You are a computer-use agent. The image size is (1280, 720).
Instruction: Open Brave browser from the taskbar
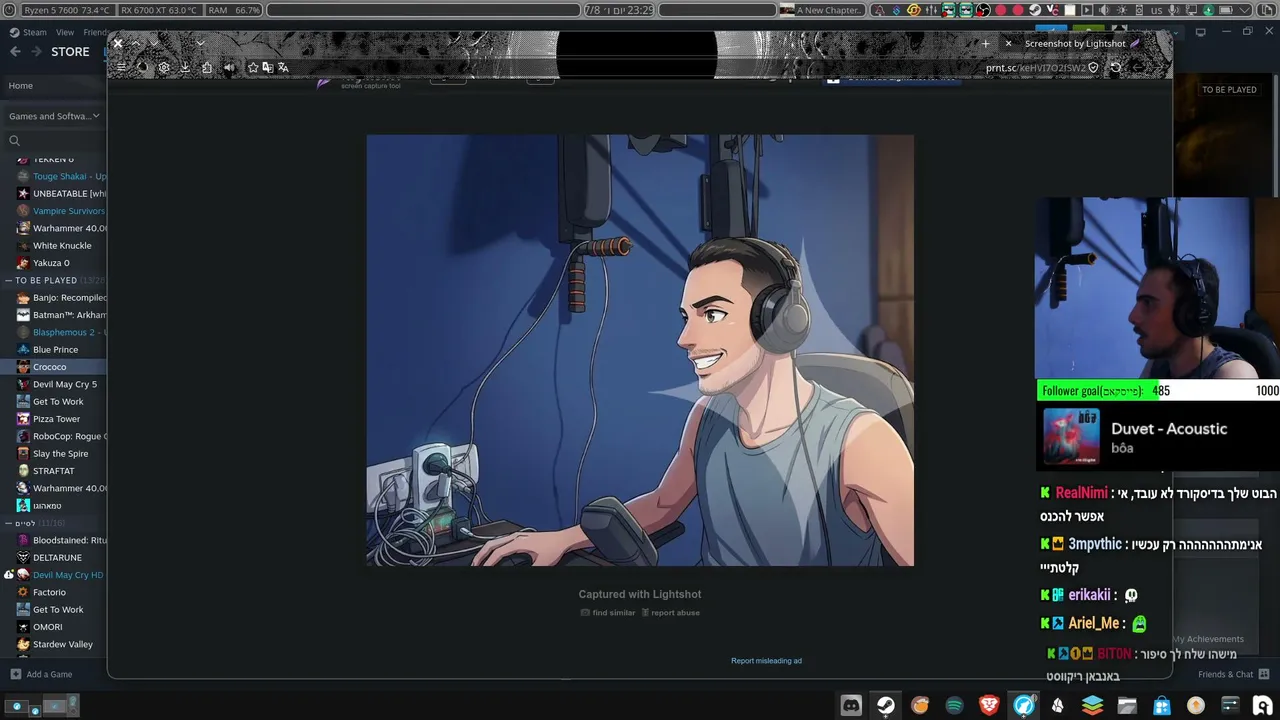pyautogui.click(x=989, y=705)
